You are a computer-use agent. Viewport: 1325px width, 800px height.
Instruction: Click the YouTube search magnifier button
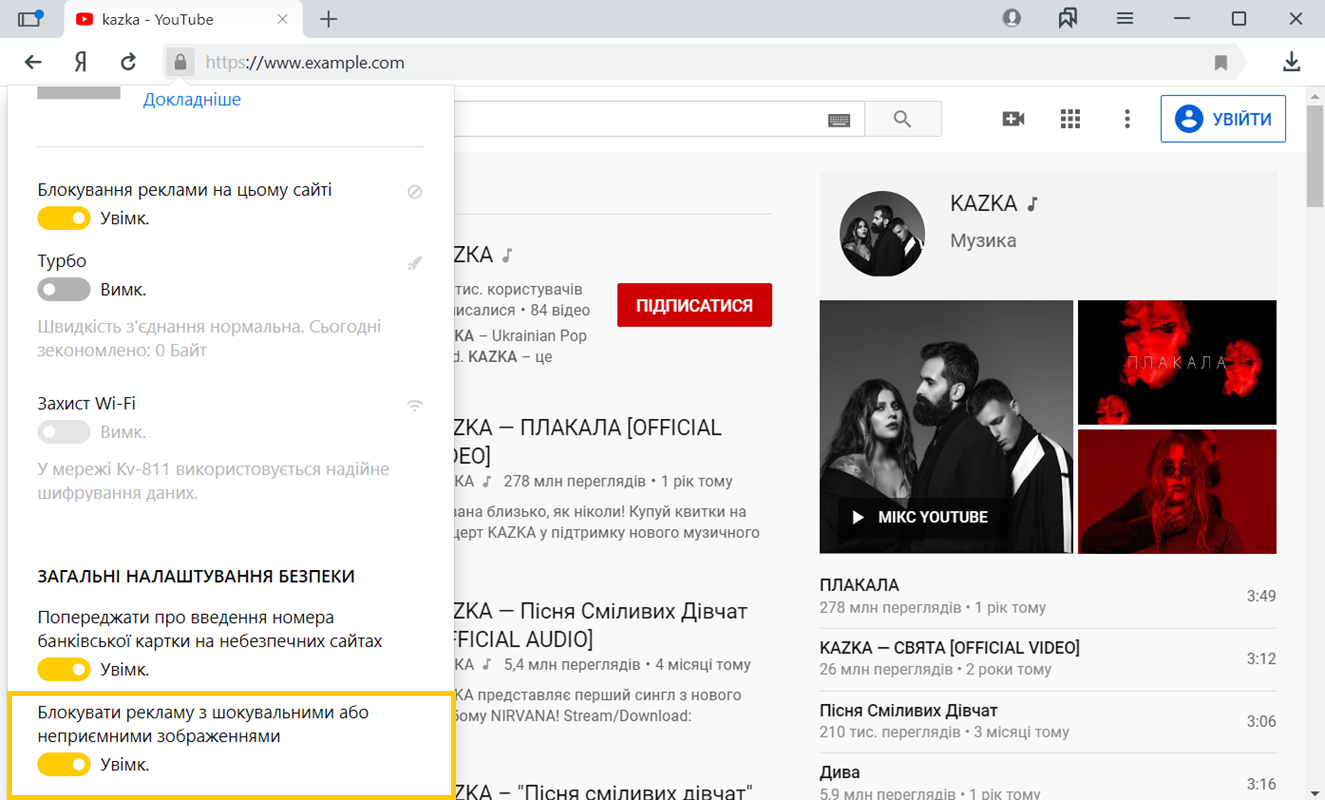902,119
